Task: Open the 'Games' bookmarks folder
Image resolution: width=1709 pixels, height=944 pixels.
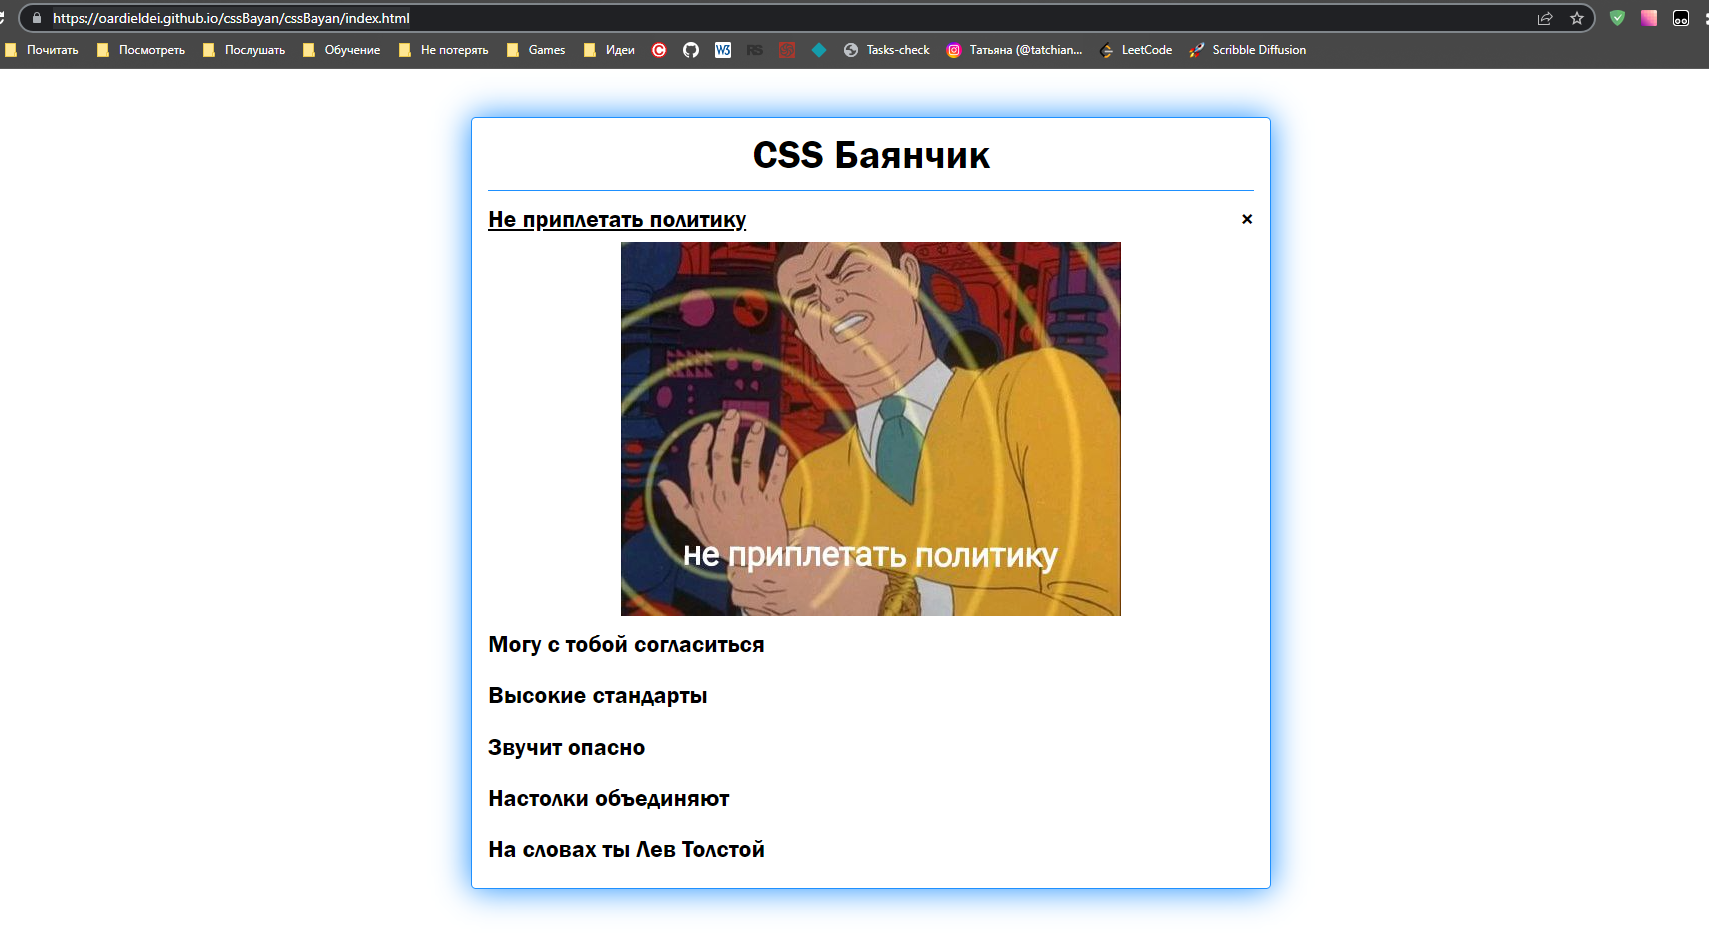Action: coord(536,50)
